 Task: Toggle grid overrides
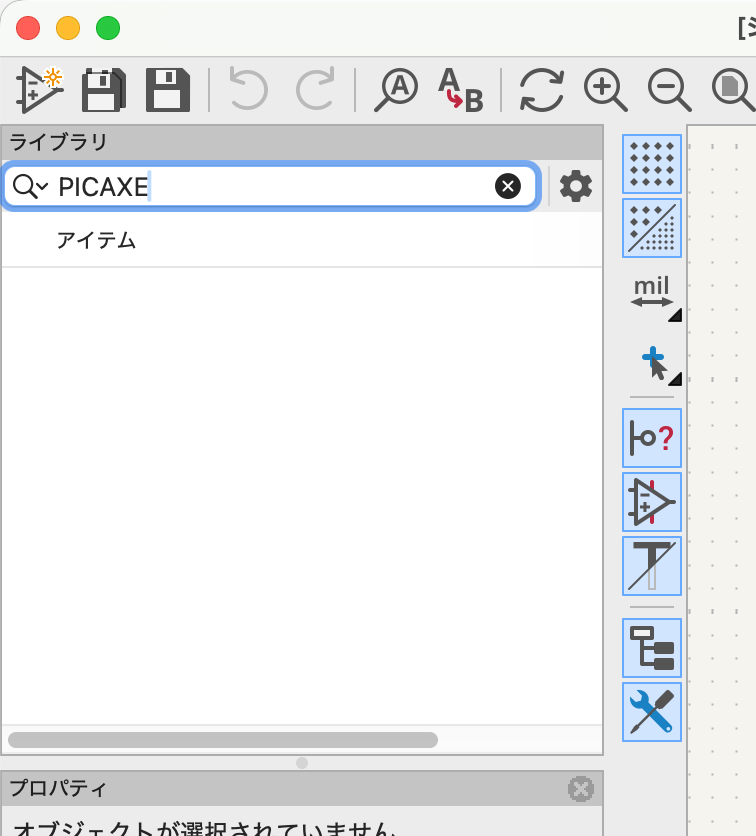click(x=652, y=228)
